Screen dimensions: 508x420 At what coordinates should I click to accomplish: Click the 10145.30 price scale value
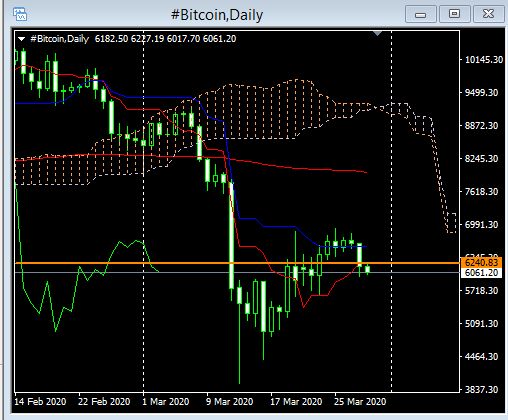pyautogui.click(x=484, y=60)
